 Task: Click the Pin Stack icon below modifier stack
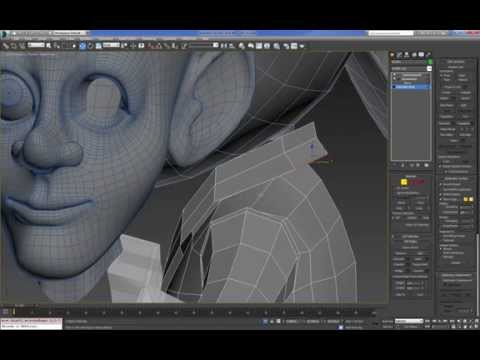pos(395,165)
